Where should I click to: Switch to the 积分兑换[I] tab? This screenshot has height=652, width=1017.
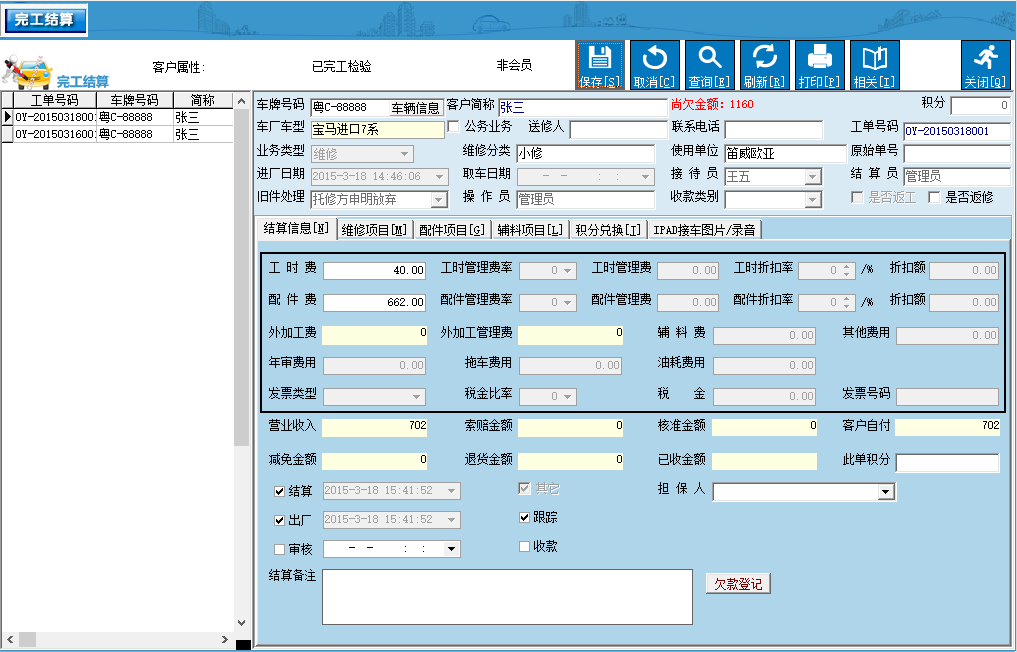(608, 230)
